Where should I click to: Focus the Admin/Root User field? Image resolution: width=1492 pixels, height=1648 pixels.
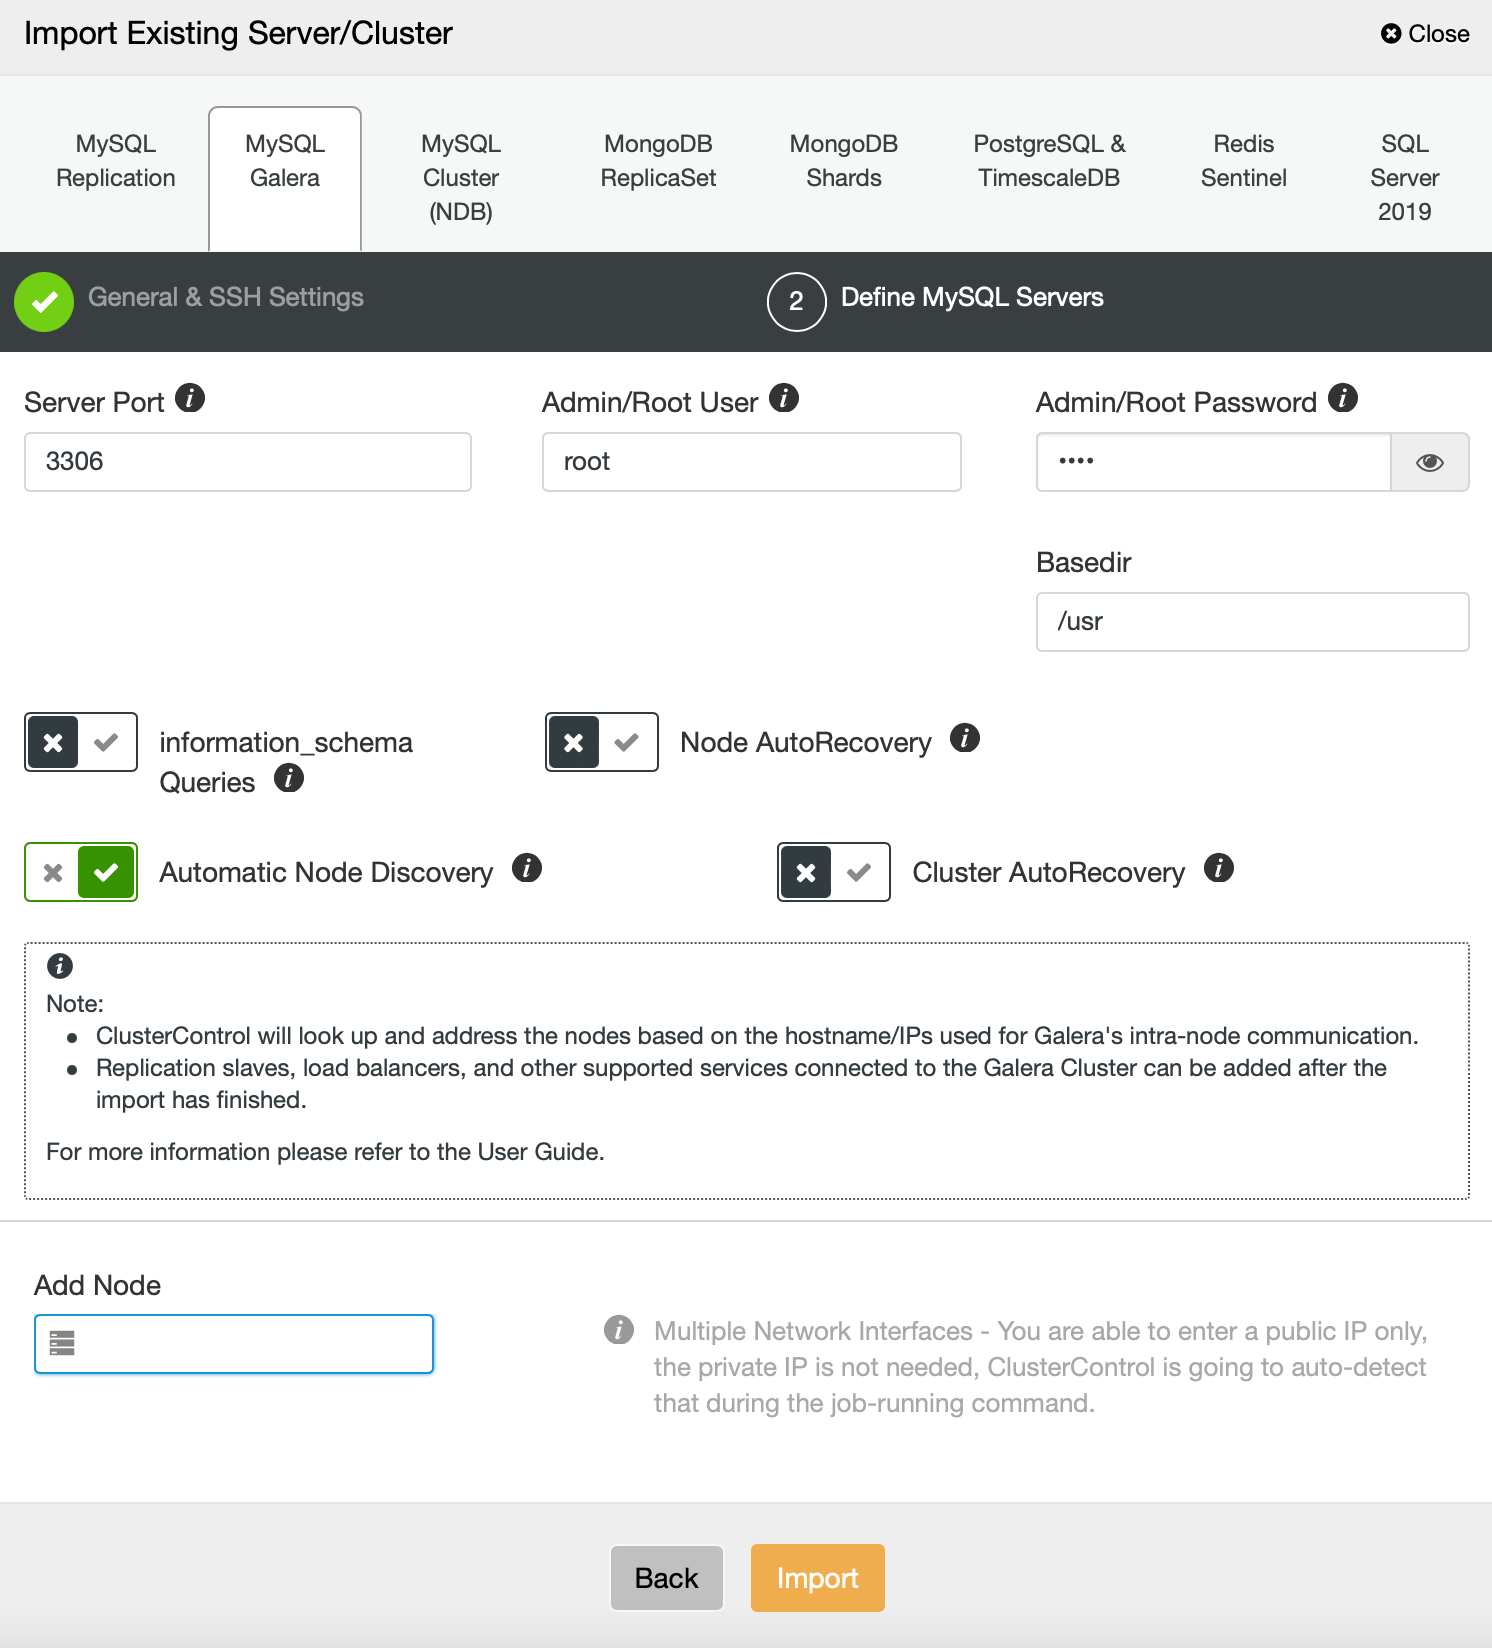pyautogui.click(x=752, y=462)
